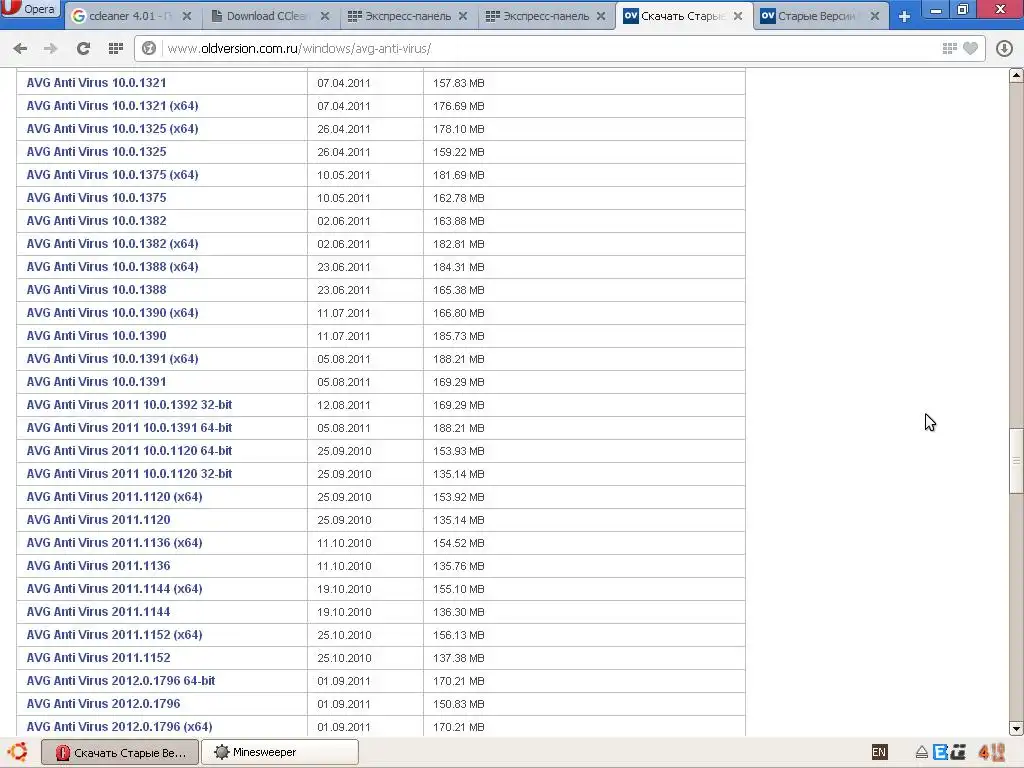Open the taskbar start button
Image resolution: width=1024 pixels, height=768 pixels.
coord(18,752)
